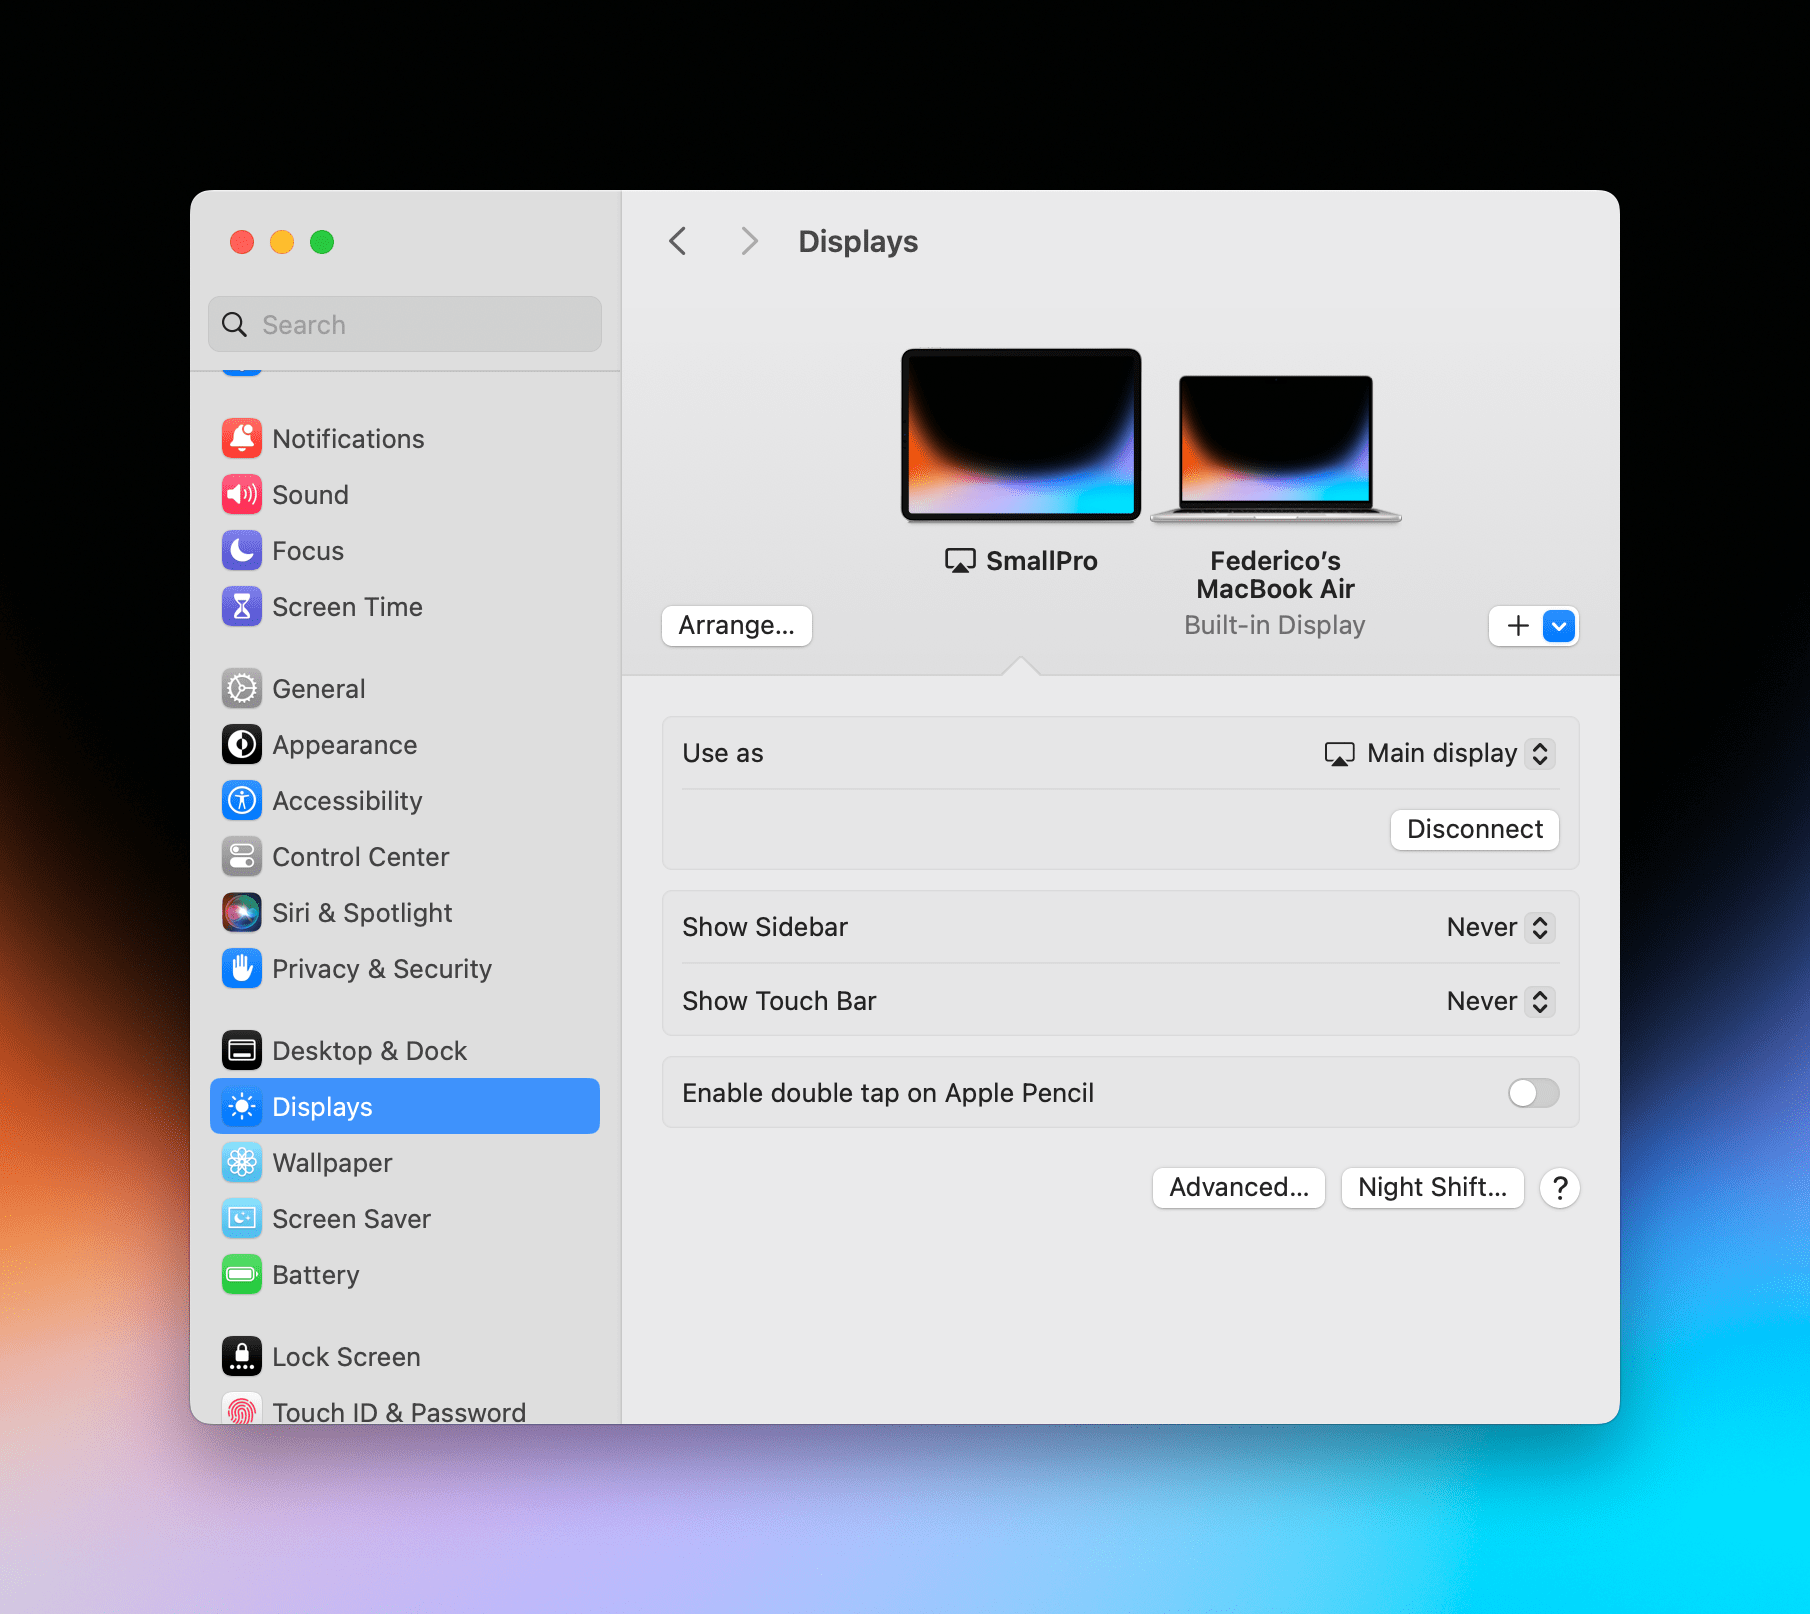This screenshot has width=1810, height=1614.
Task: Go forward with the right chevron
Action: (x=749, y=241)
